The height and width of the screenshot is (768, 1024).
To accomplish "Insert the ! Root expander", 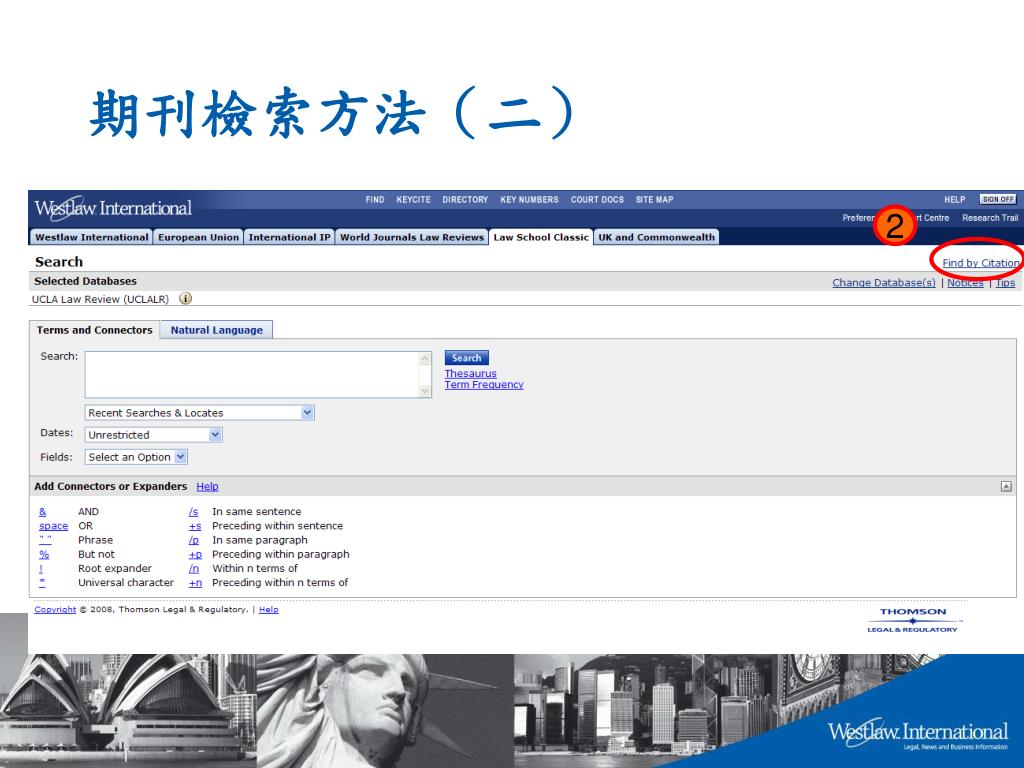I will [x=41, y=568].
